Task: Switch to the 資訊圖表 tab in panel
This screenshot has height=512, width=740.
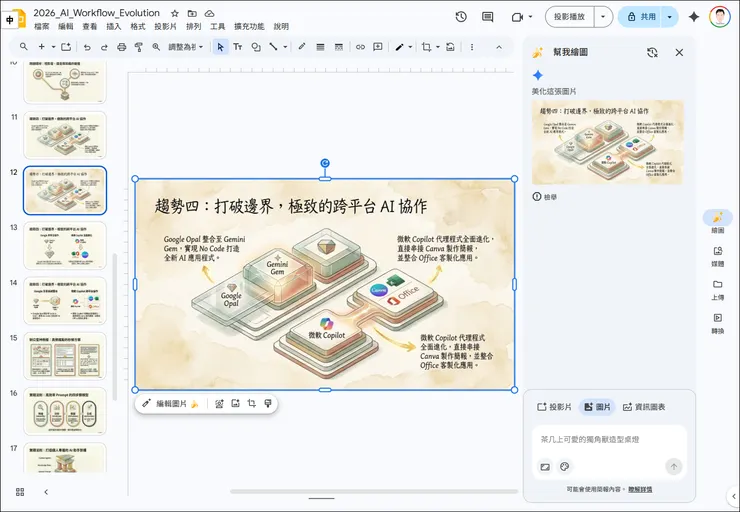Action: (644, 407)
